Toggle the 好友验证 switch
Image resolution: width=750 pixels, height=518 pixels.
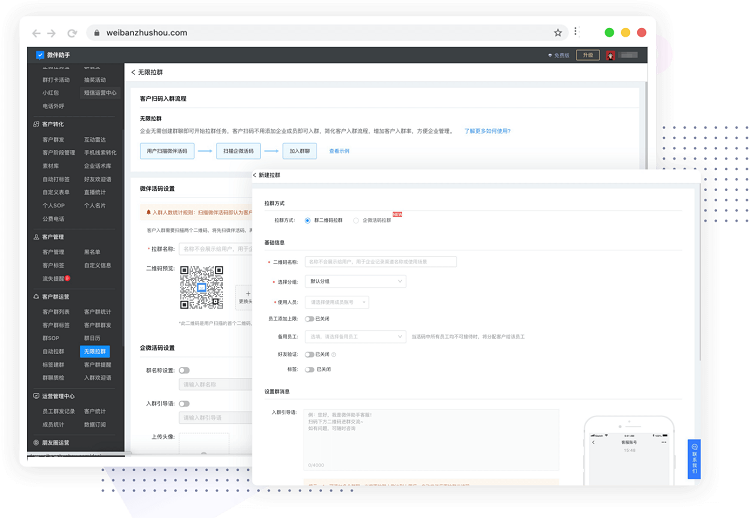[309, 354]
